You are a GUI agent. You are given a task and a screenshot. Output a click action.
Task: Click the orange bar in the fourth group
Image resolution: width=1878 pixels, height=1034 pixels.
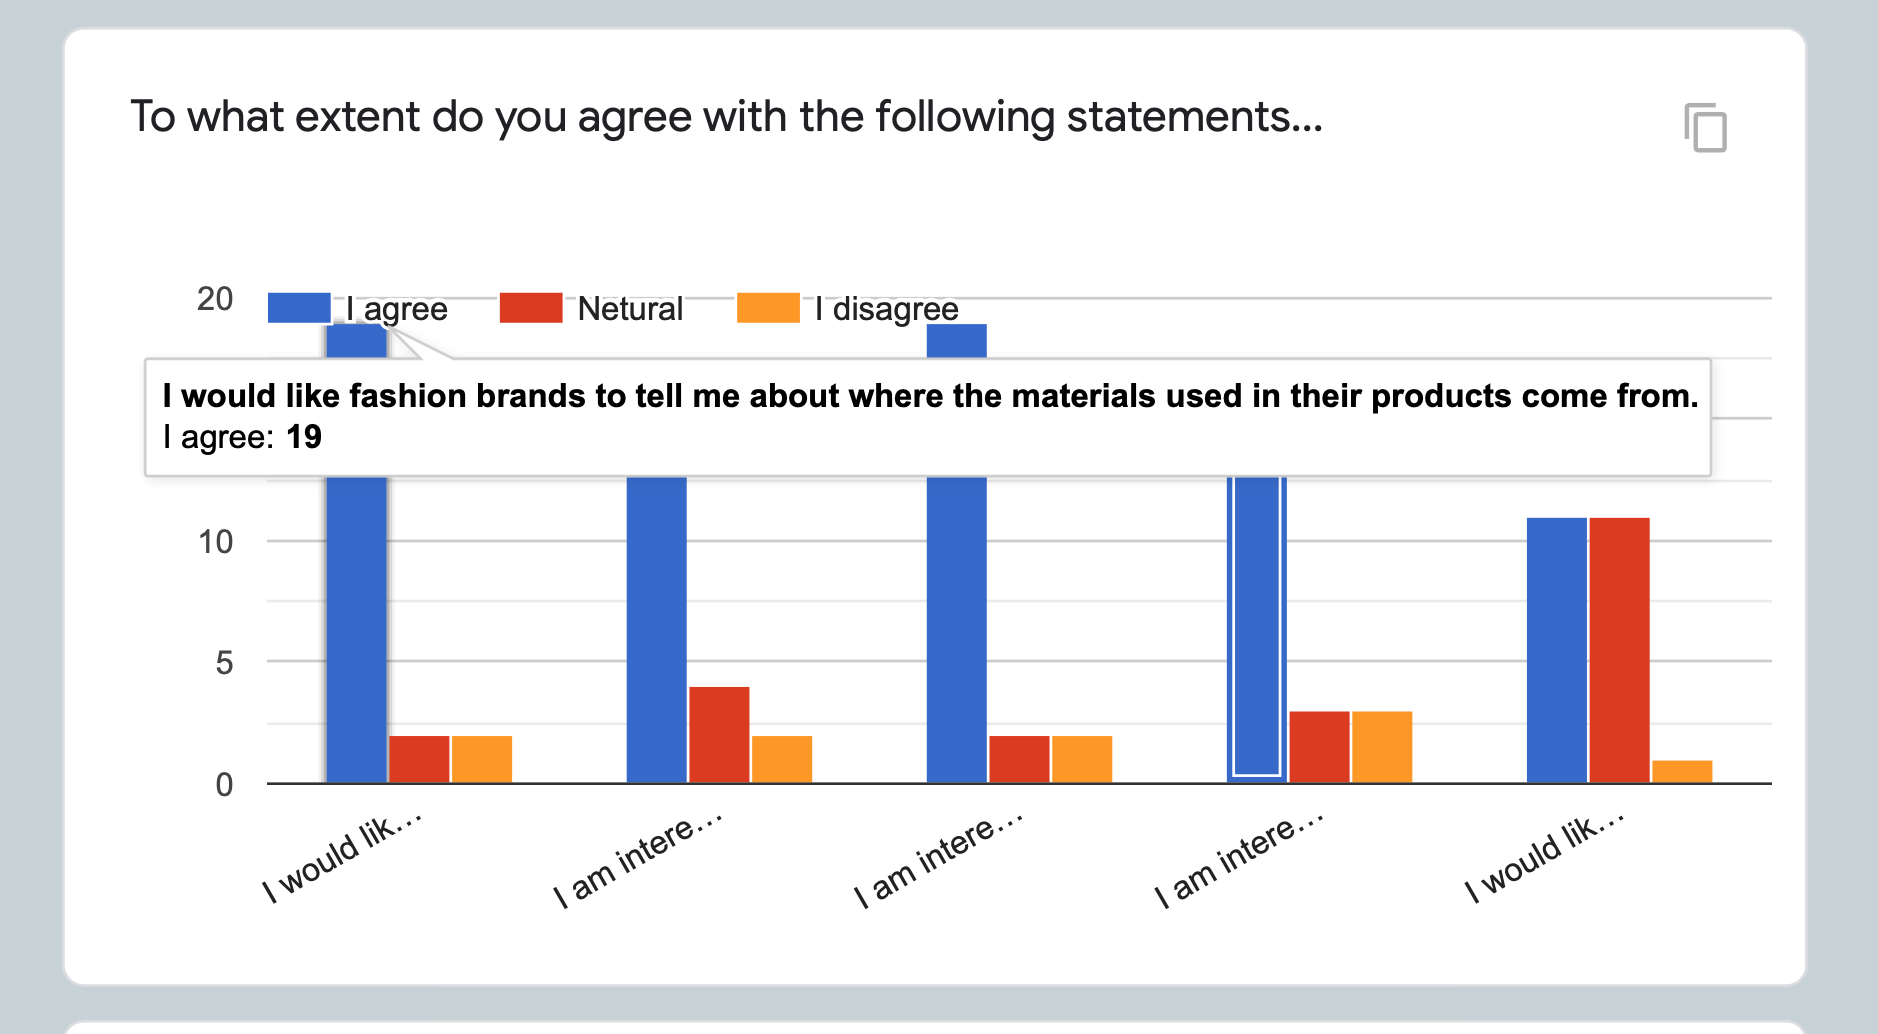pyautogui.click(x=1382, y=747)
